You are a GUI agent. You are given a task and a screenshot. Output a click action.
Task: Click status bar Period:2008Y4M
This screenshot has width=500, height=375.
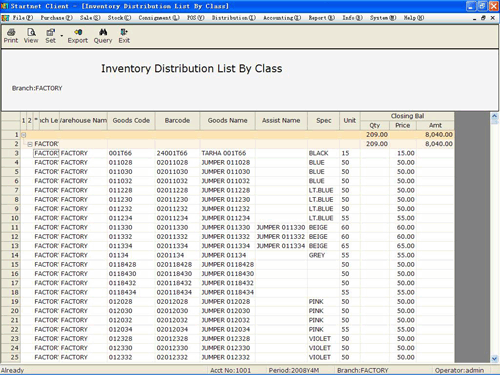pyautogui.click(x=294, y=370)
